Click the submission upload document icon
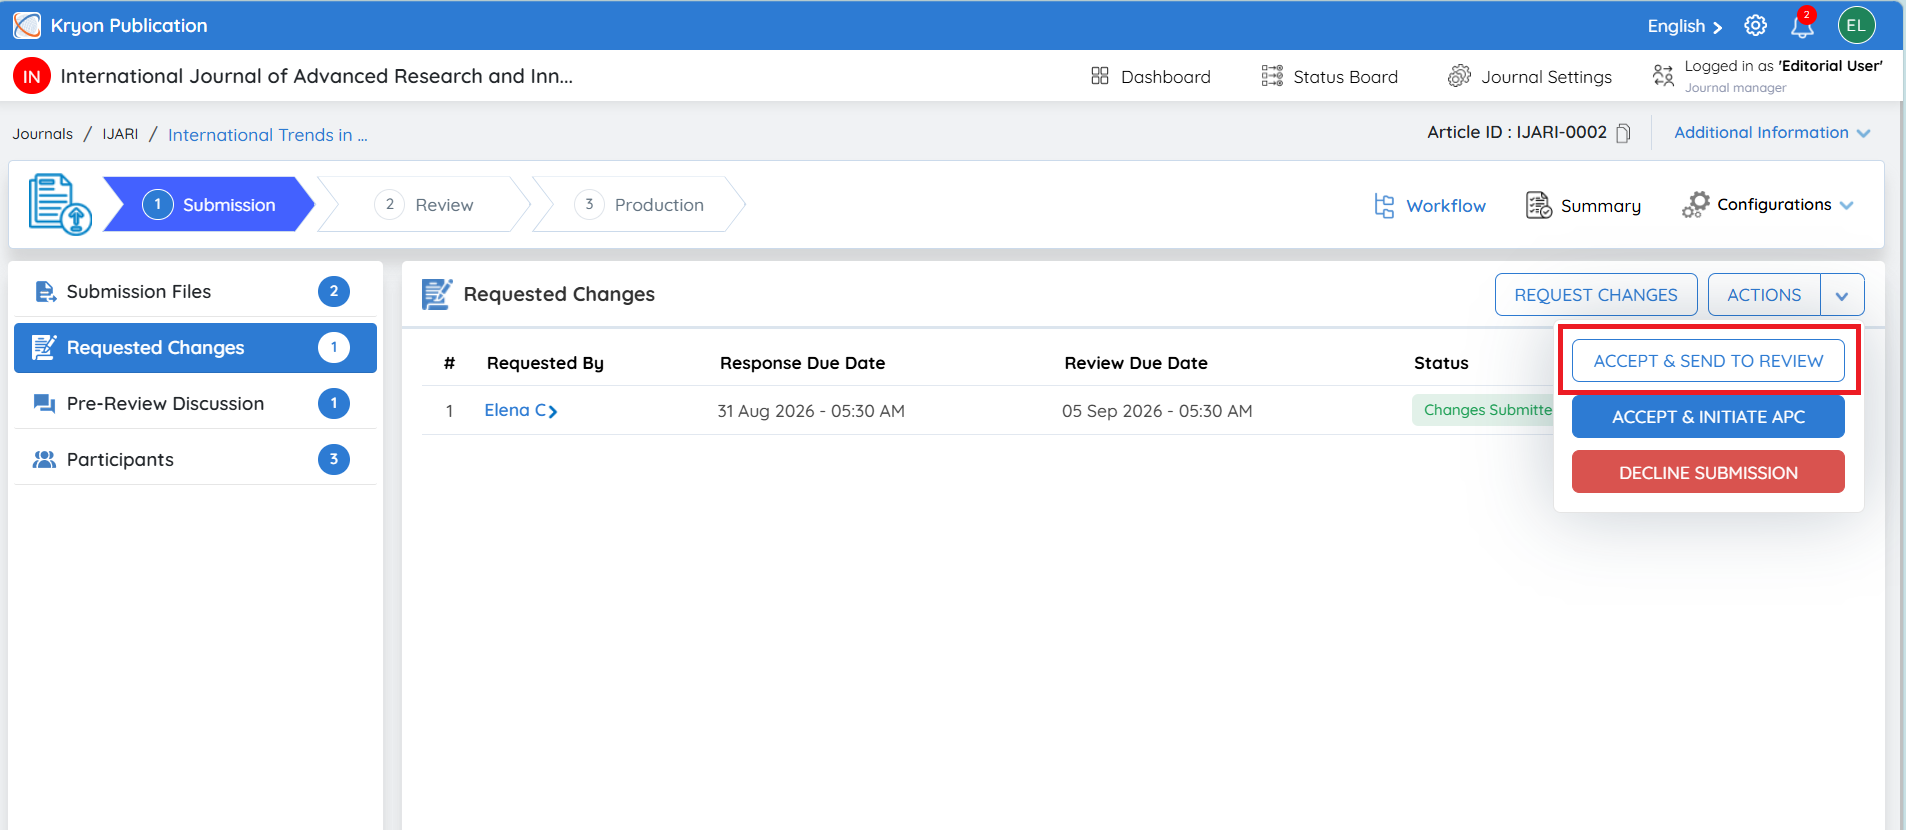 (60, 204)
